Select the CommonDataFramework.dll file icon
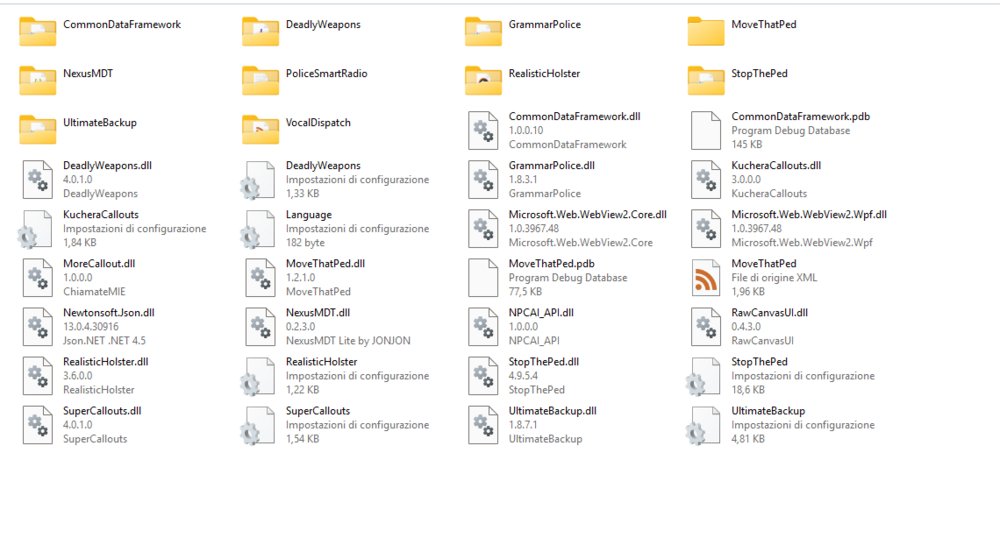The width and height of the screenshot is (1000, 545). coord(483,130)
